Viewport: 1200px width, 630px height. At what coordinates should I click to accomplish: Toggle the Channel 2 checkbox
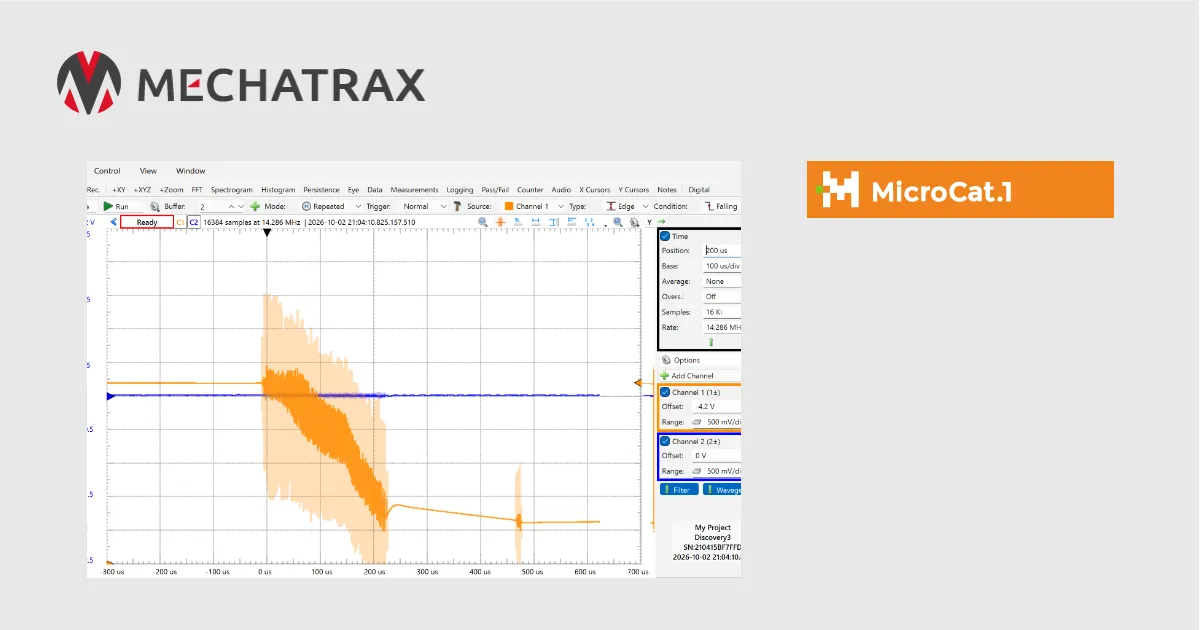665,441
